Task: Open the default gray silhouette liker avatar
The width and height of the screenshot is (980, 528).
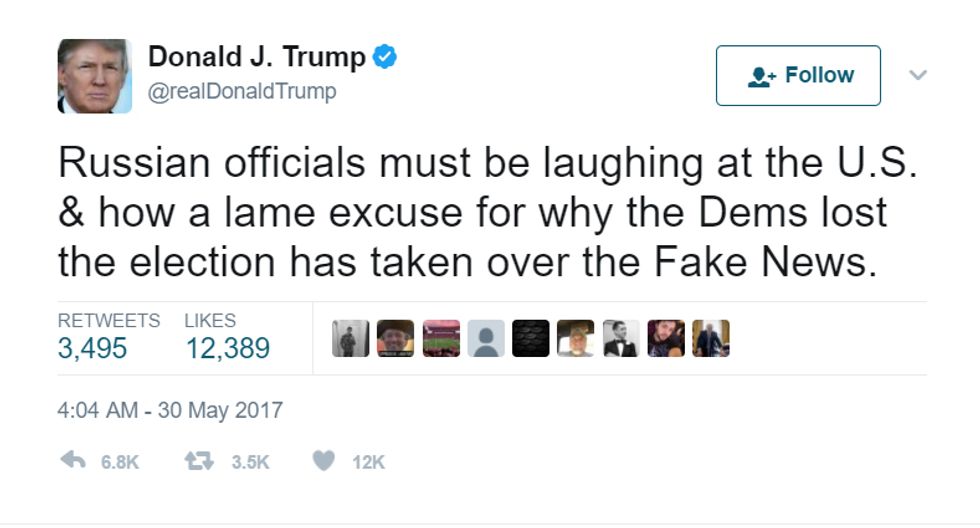Action: (x=486, y=338)
